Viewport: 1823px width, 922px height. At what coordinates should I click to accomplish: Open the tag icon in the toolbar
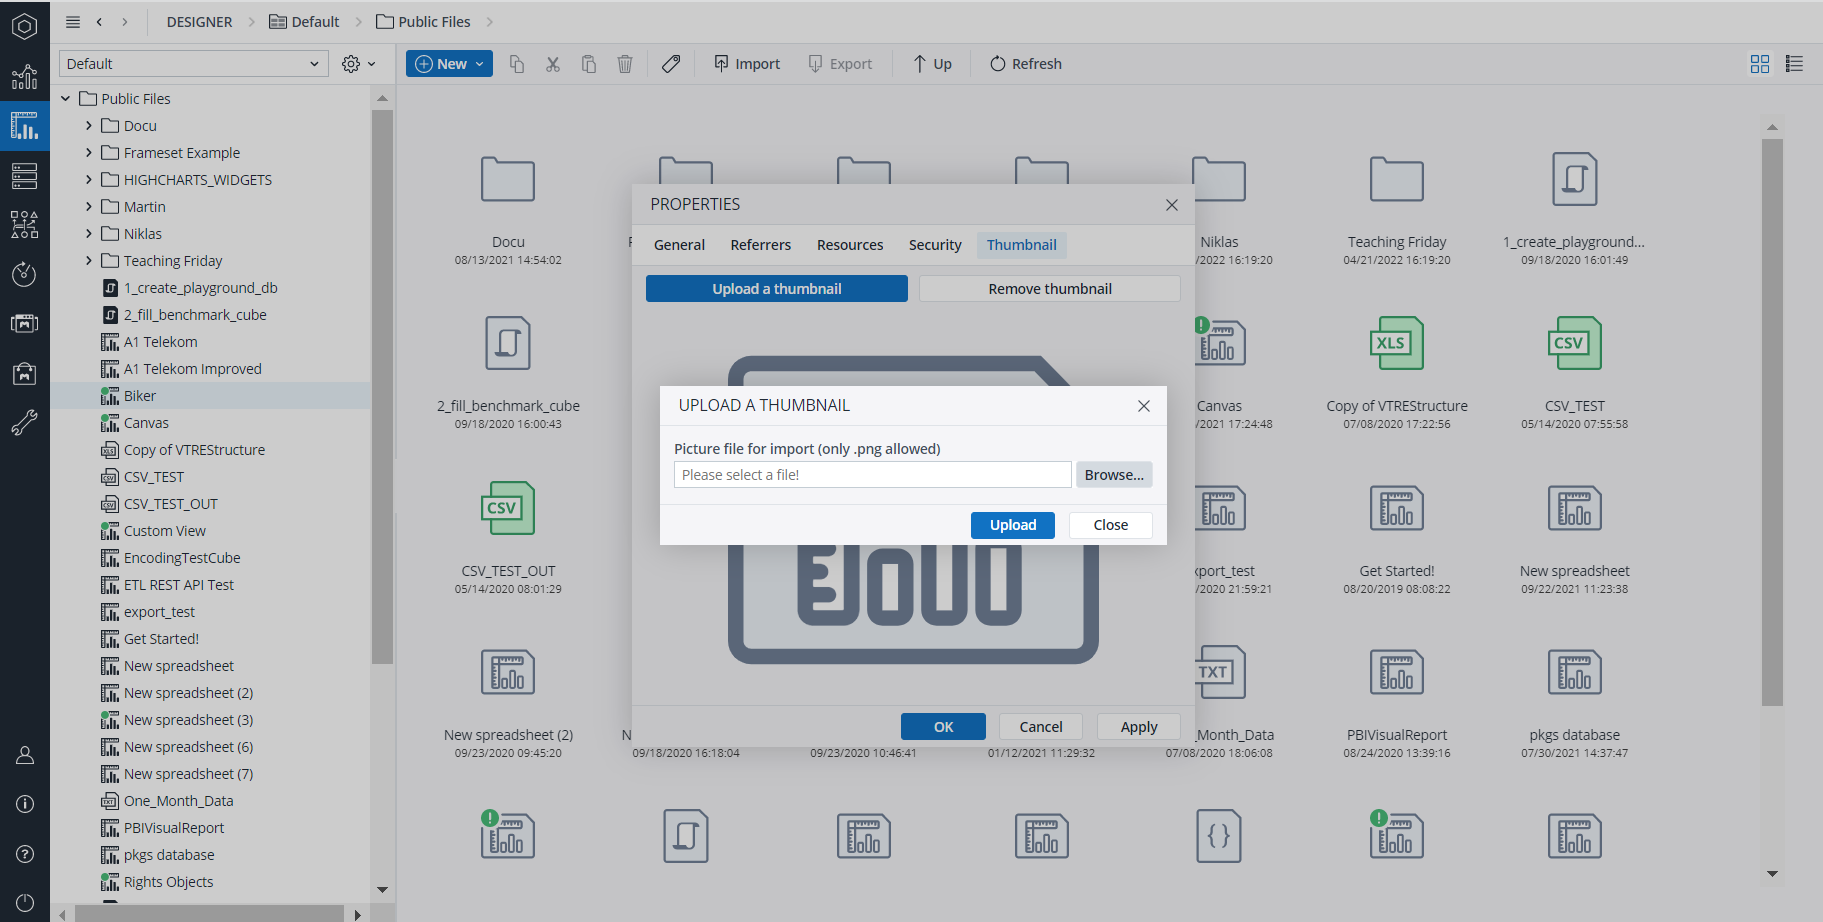pyautogui.click(x=671, y=63)
